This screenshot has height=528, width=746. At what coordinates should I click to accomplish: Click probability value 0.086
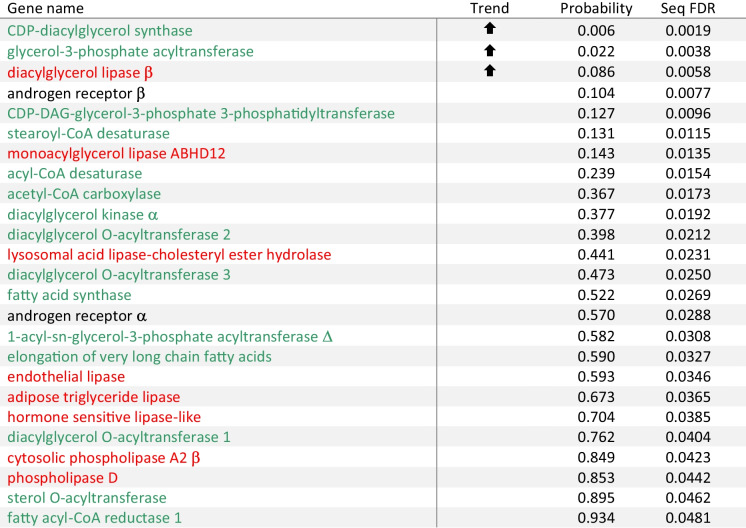point(596,72)
